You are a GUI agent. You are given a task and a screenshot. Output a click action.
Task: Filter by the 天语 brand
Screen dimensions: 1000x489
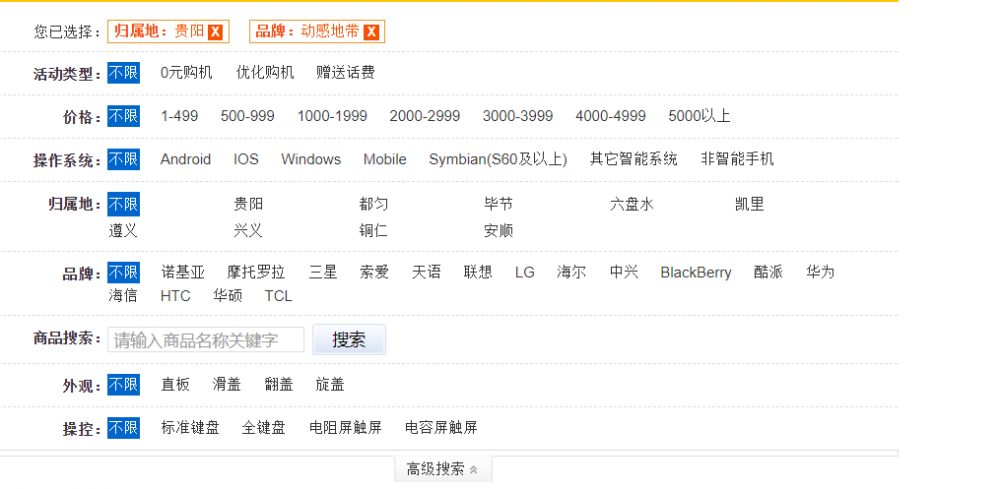426,273
